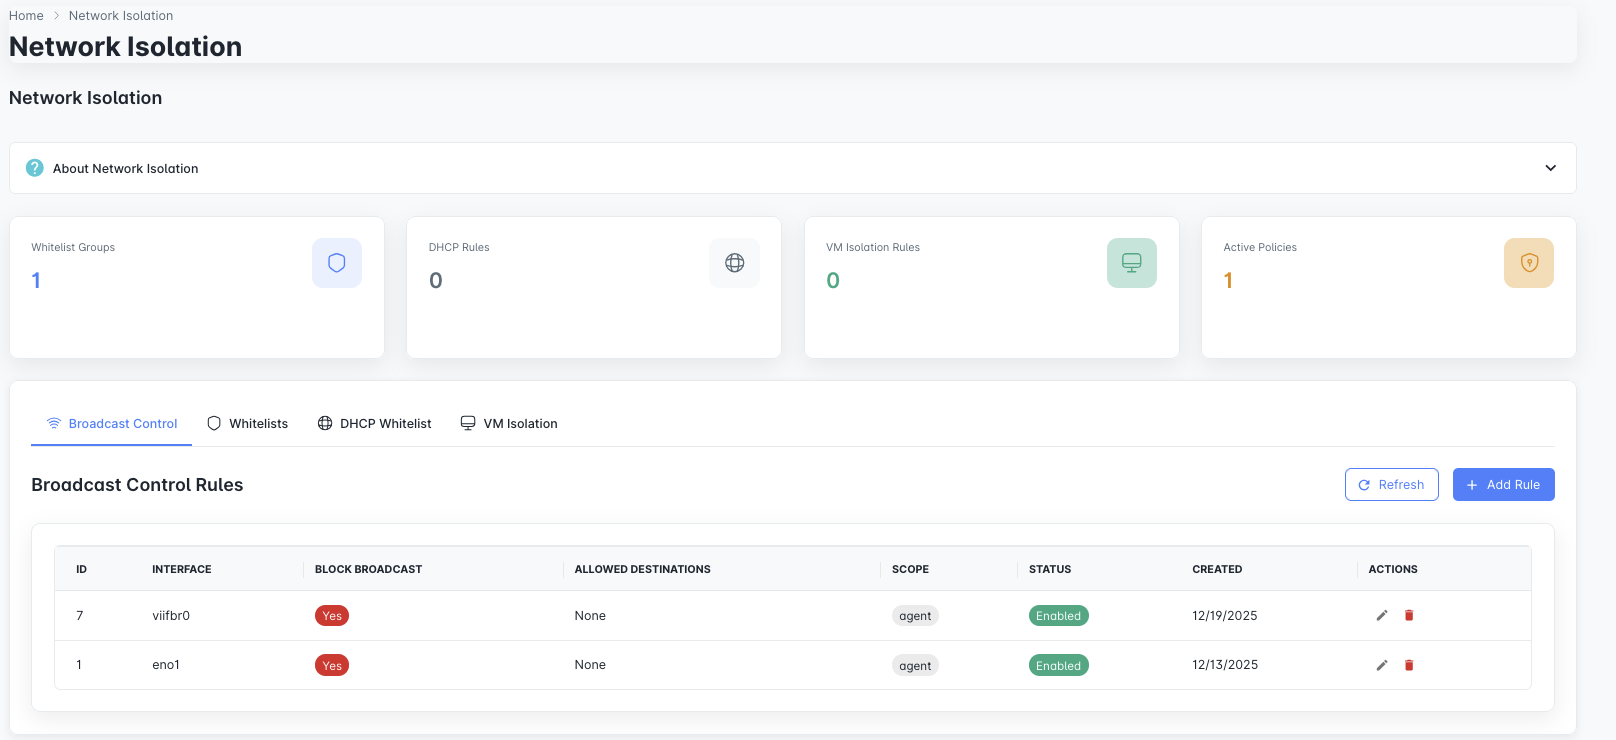Image resolution: width=1616 pixels, height=740 pixels.
Task: Click the DHCP Rules globe icon
Action: (735, 263)
